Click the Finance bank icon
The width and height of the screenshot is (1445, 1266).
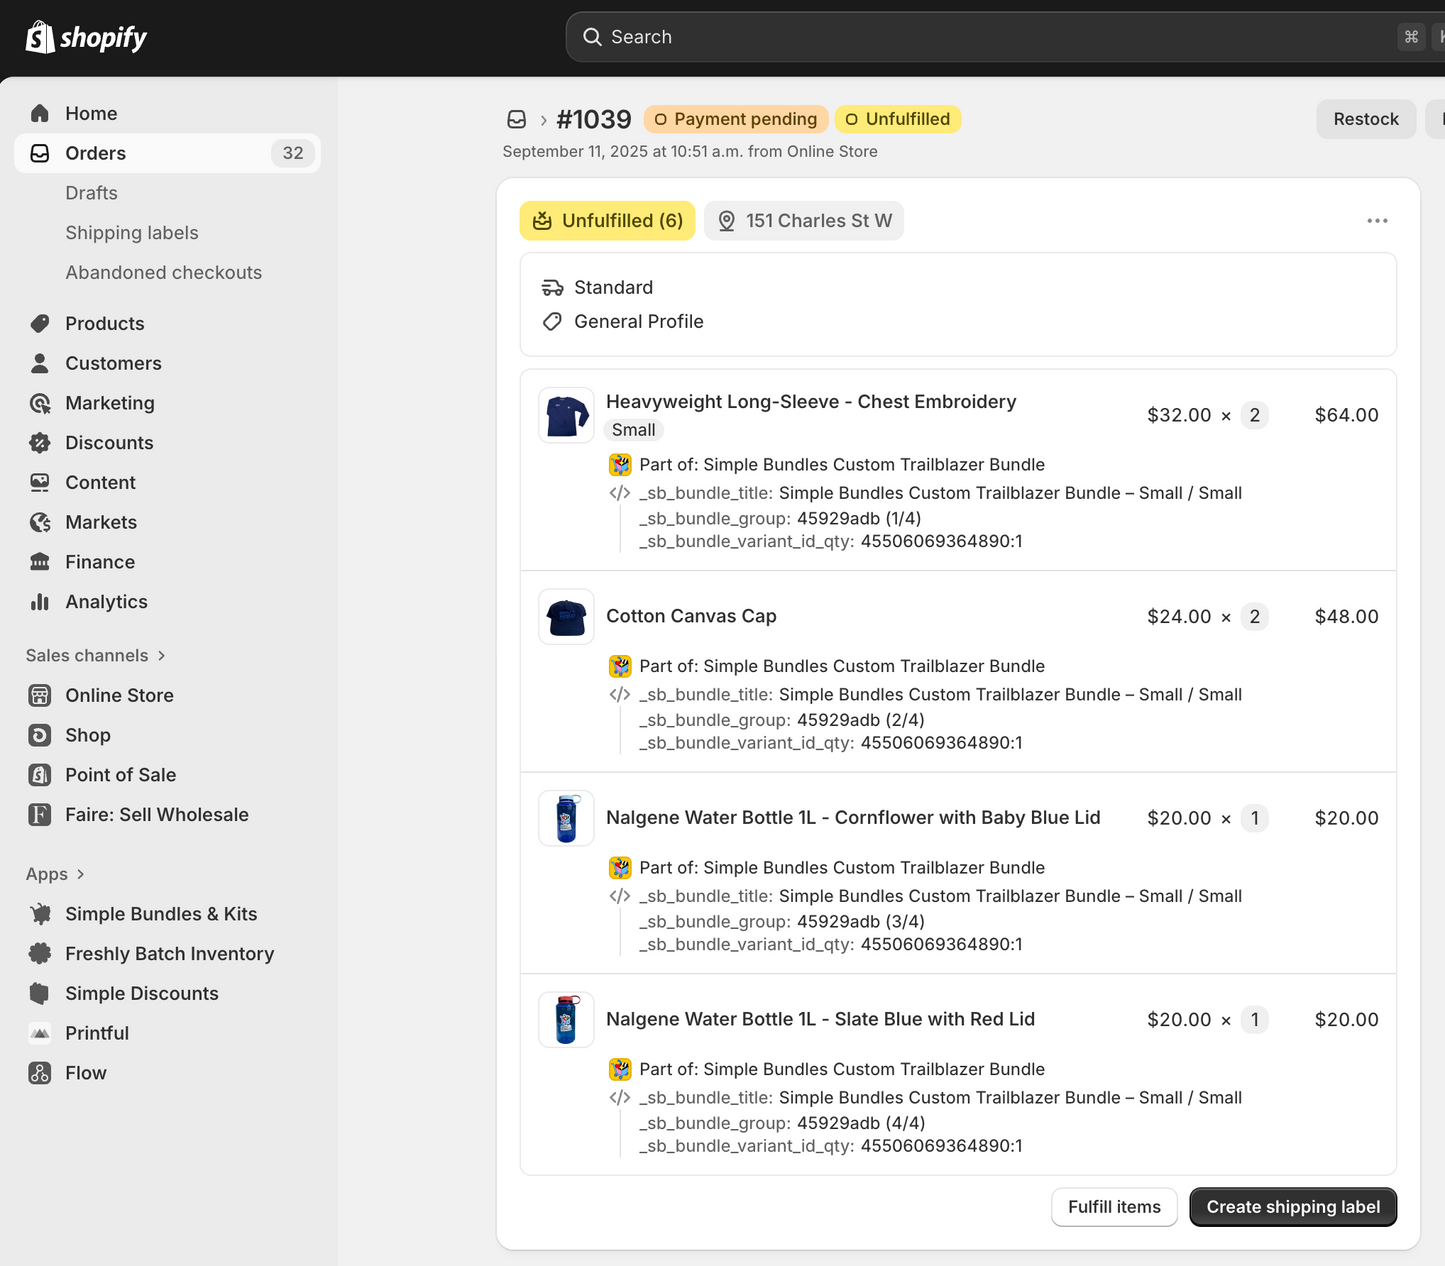click(x=40, y=562)
